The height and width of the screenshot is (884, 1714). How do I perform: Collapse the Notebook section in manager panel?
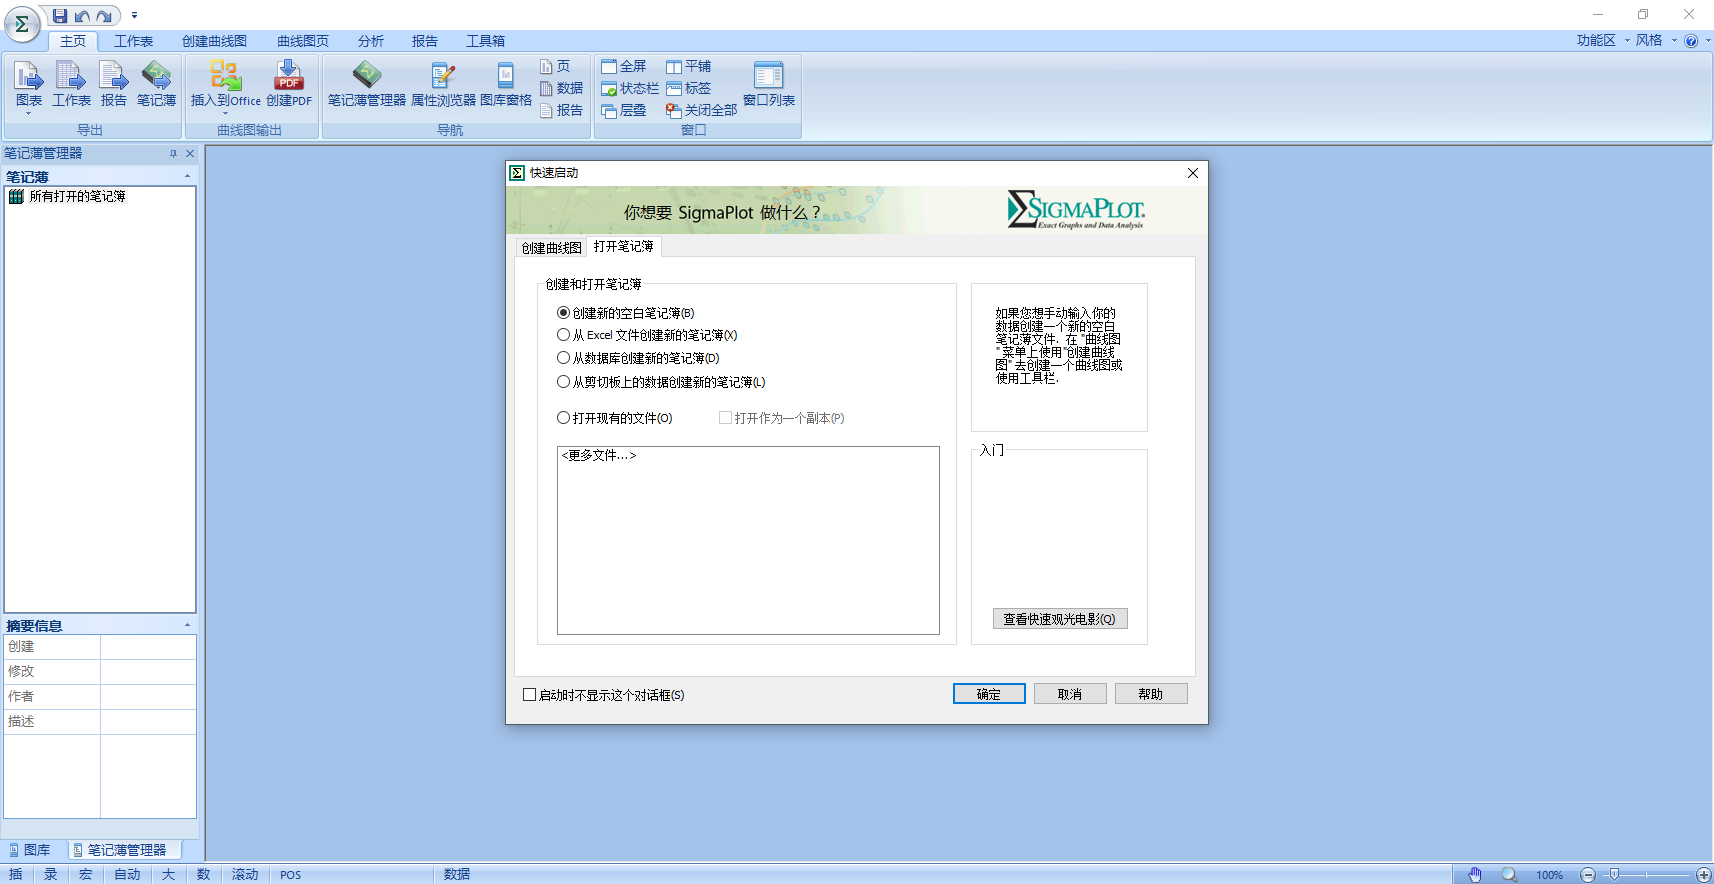187,177
